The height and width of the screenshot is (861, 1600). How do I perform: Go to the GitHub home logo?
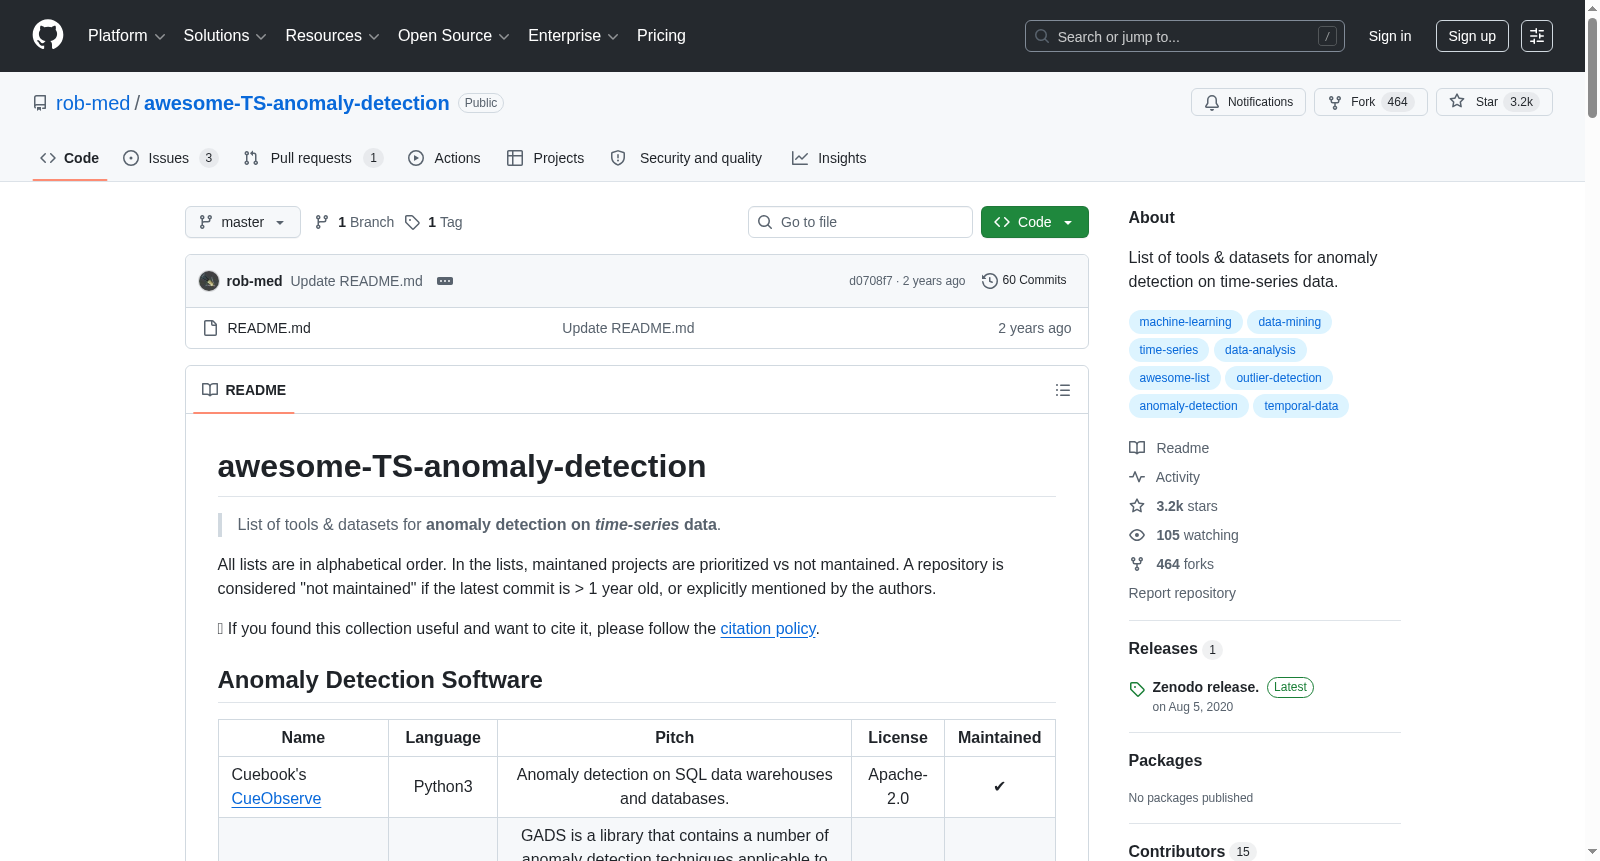[x=48, y=35]
